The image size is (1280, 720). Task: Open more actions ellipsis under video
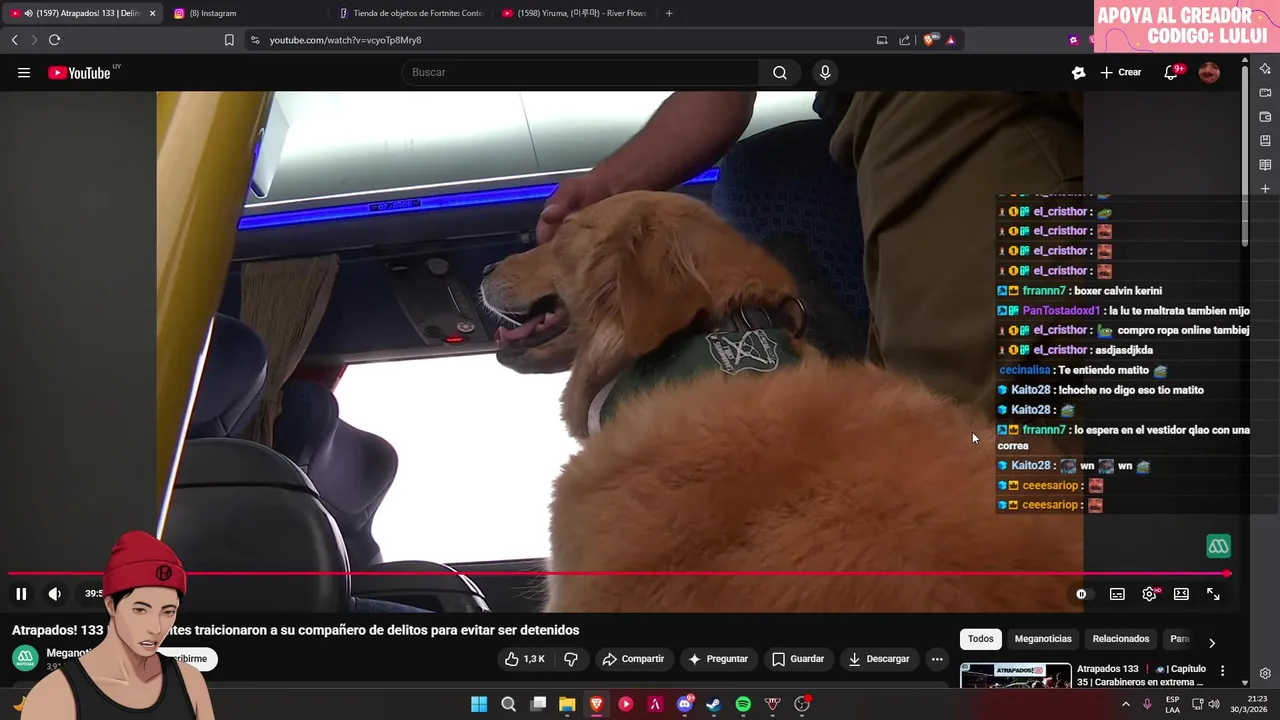(937, 659)
